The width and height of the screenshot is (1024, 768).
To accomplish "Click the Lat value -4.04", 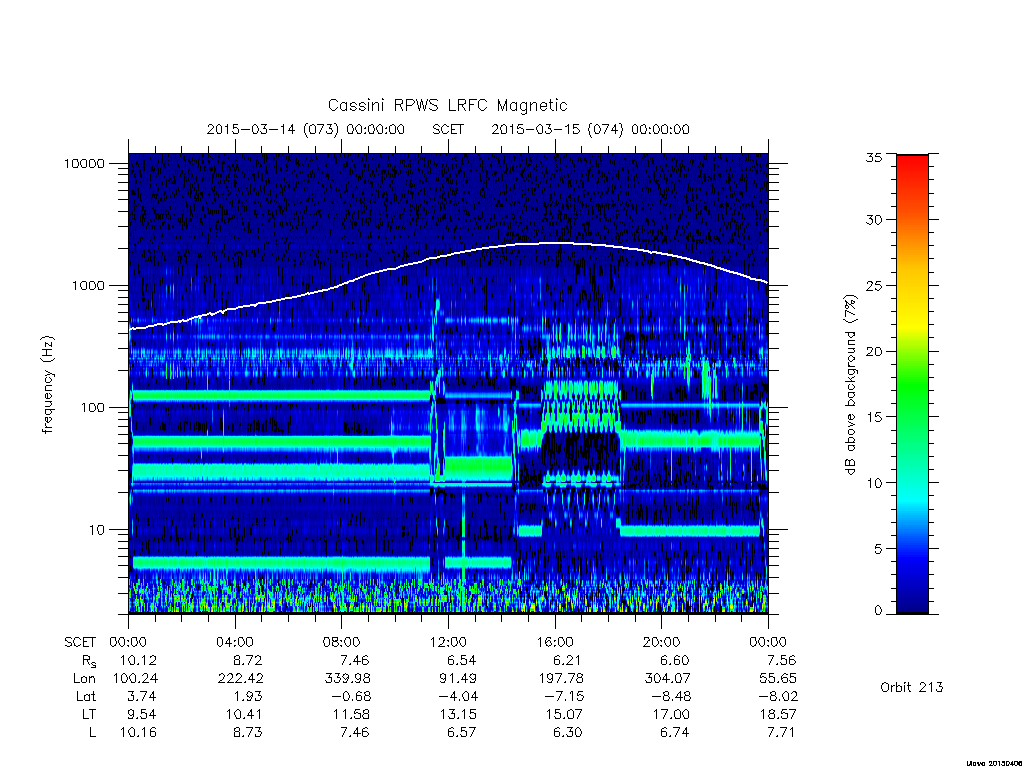I will coord(457,697).
